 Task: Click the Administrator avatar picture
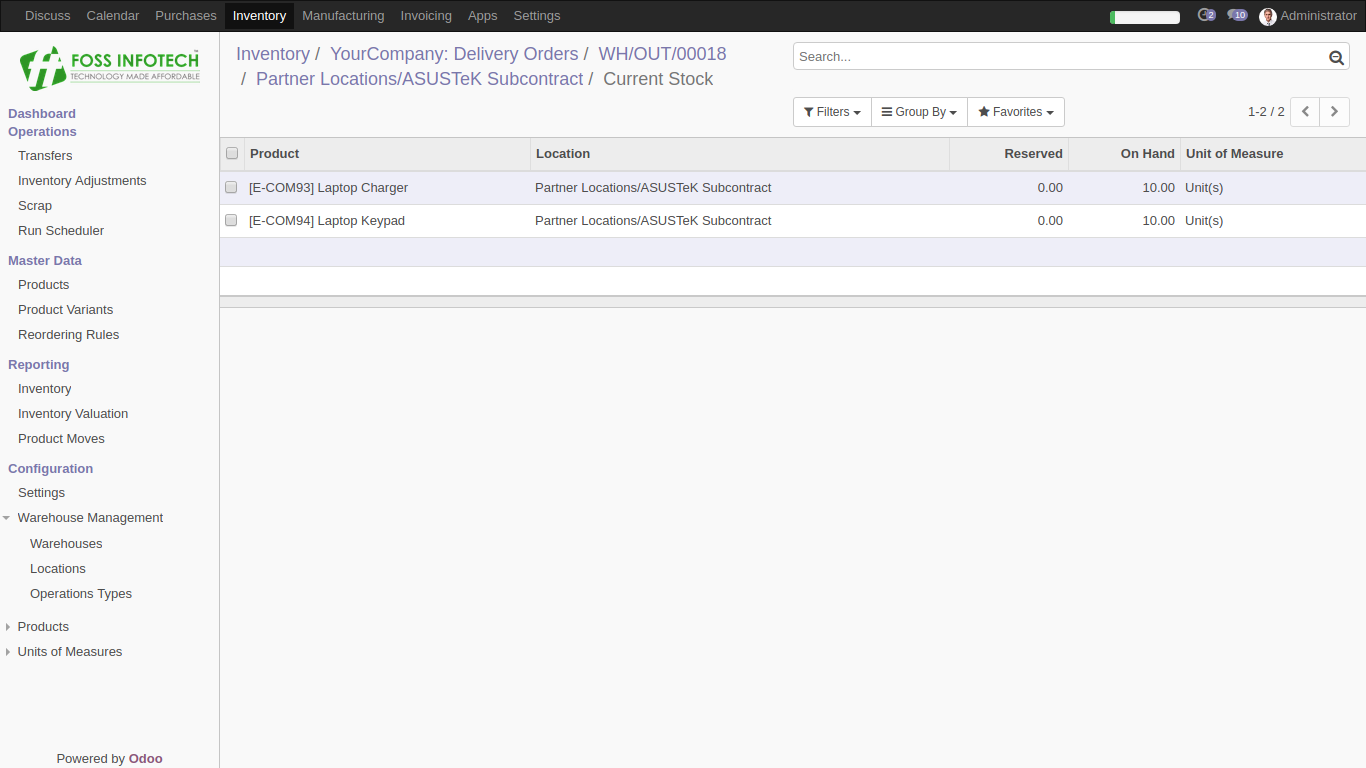[1267, 16]
